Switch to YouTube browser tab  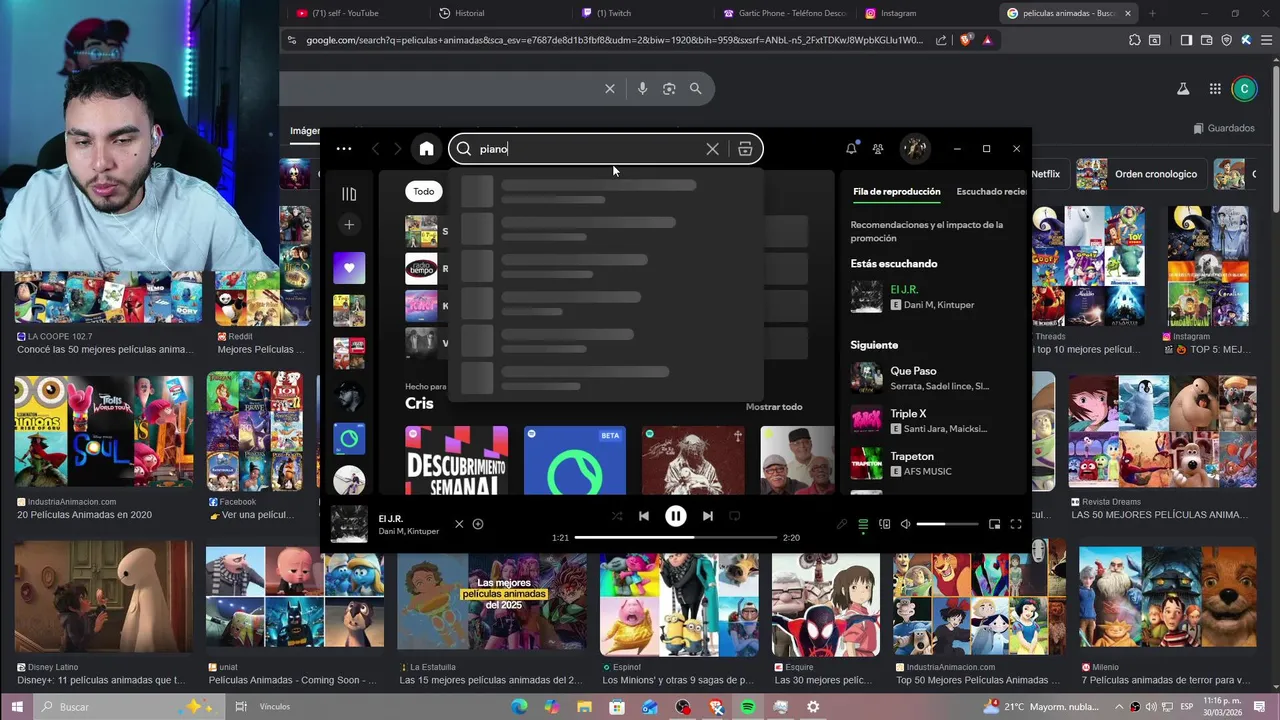tap(345, 13)
